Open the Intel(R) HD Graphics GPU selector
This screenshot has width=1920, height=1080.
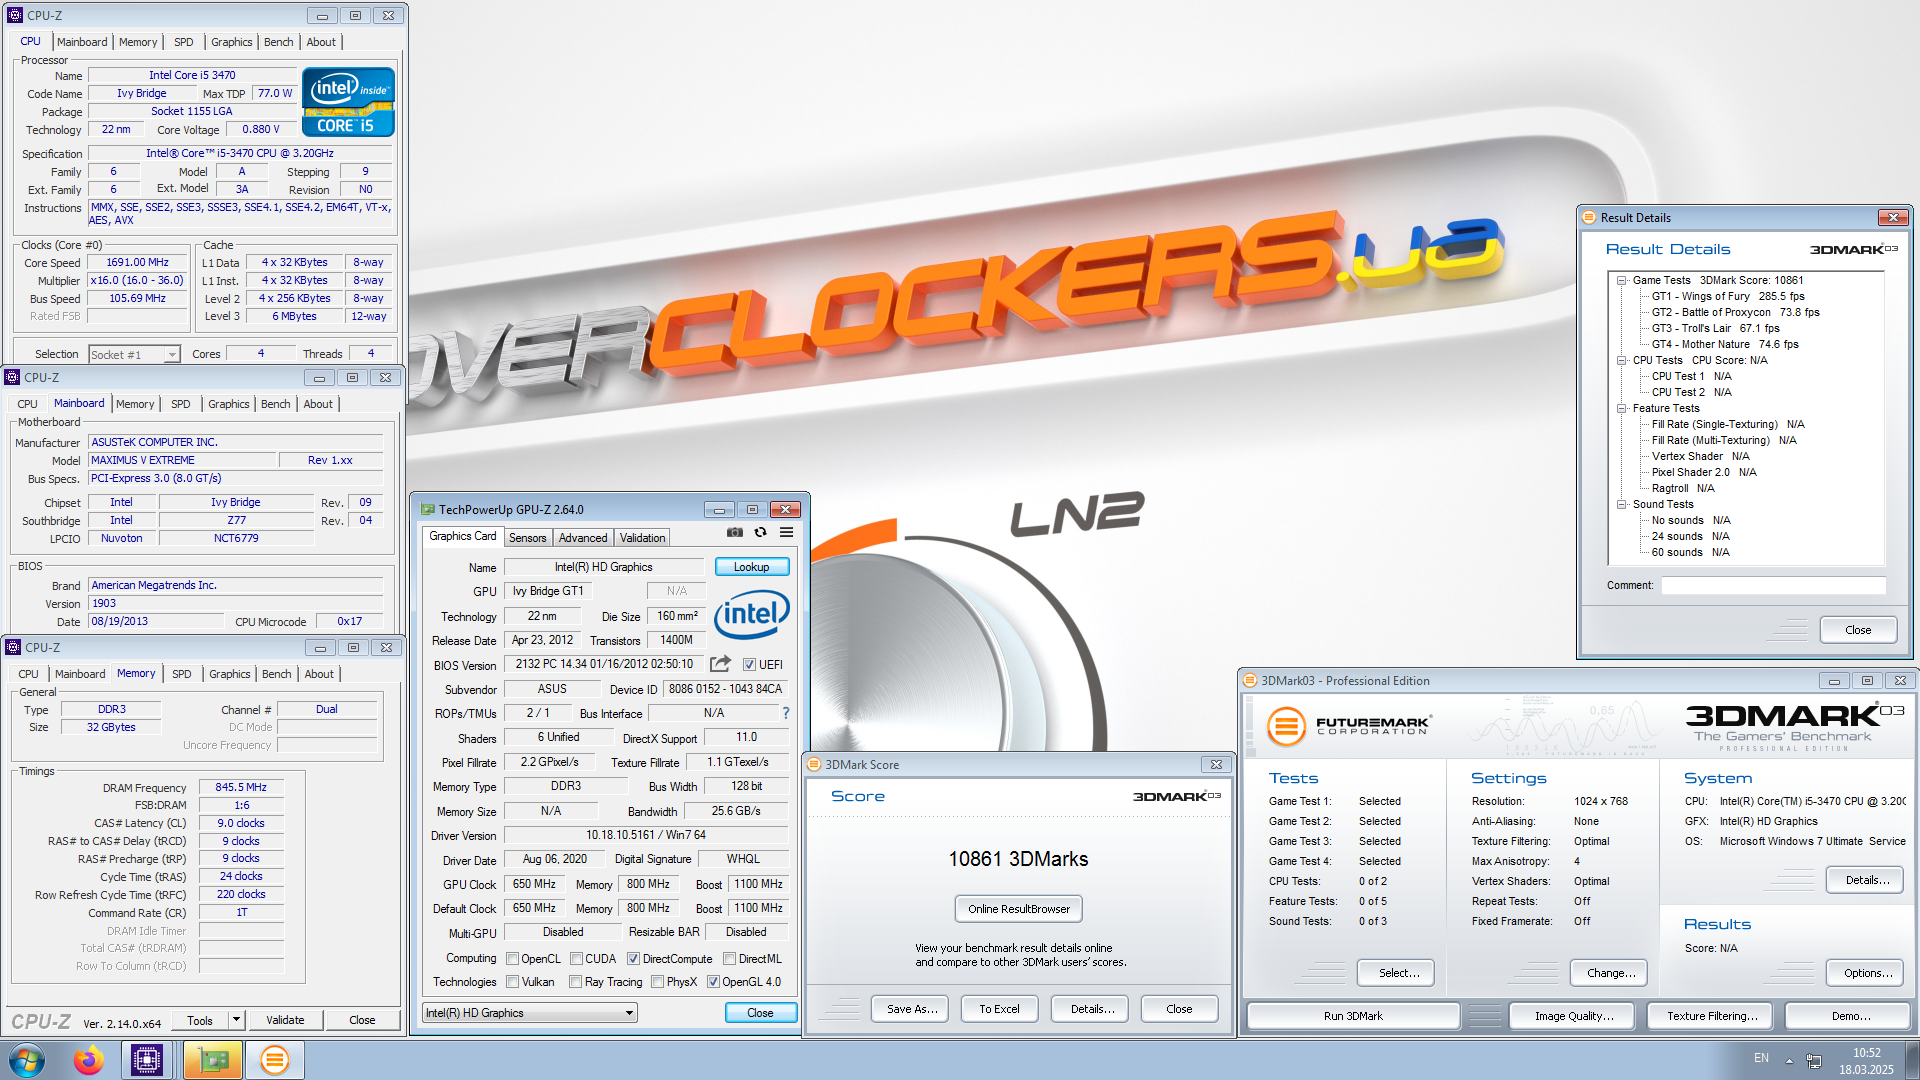pos(530,1013)
